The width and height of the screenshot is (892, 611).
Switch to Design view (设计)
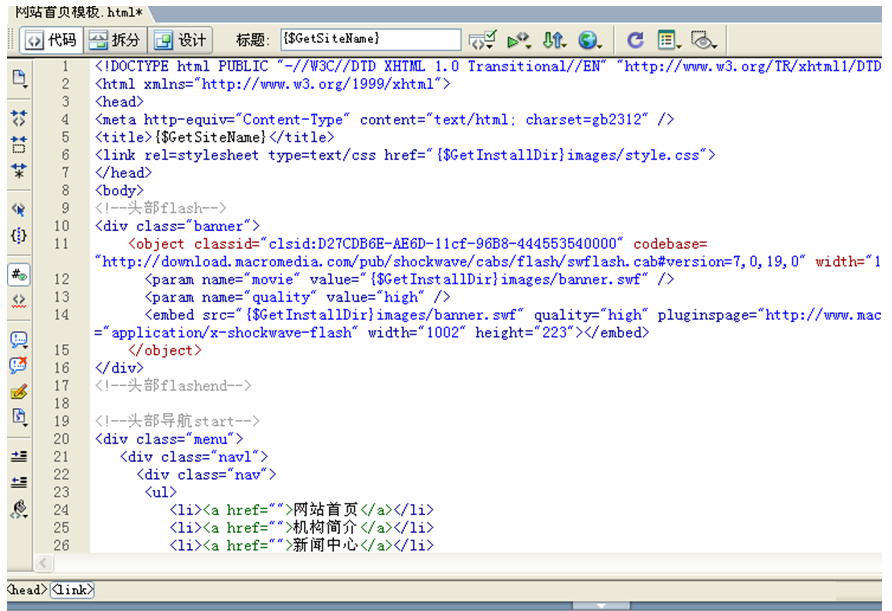pos(180,40)
